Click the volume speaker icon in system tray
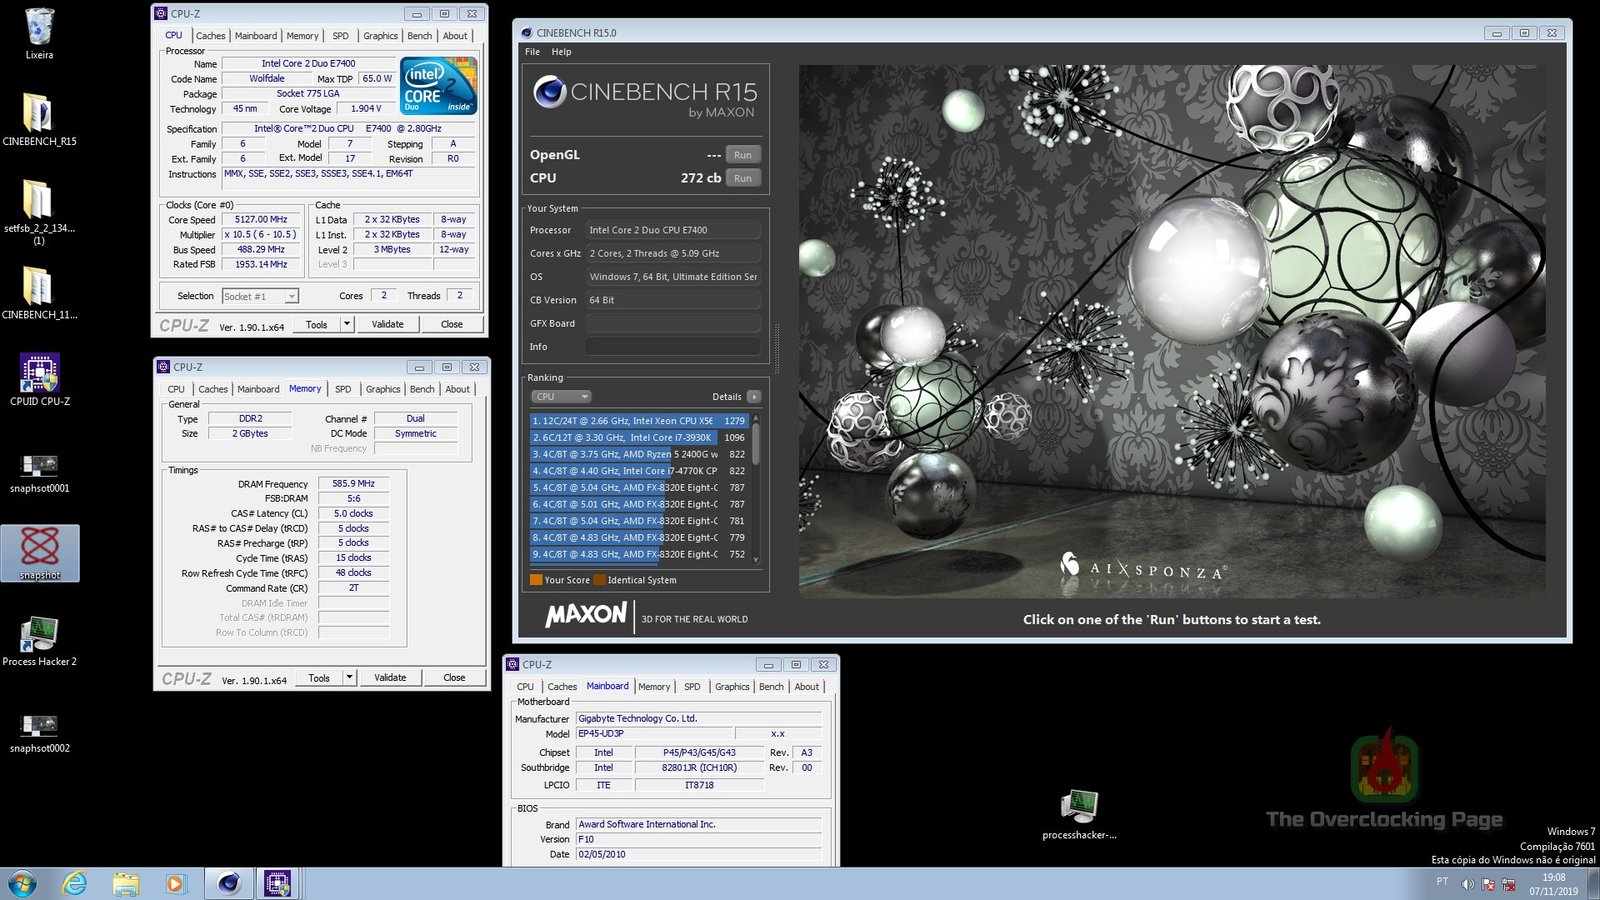1600x900 pixels. [1467, 884]
